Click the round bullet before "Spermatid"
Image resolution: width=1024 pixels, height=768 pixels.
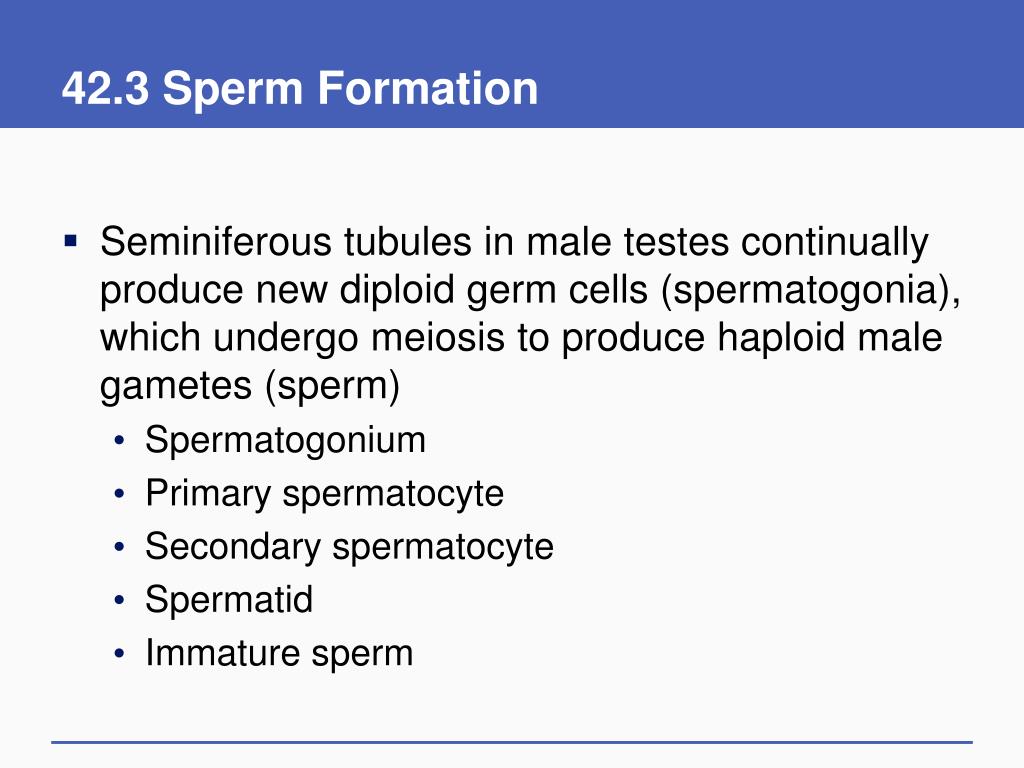coord(118,600)
